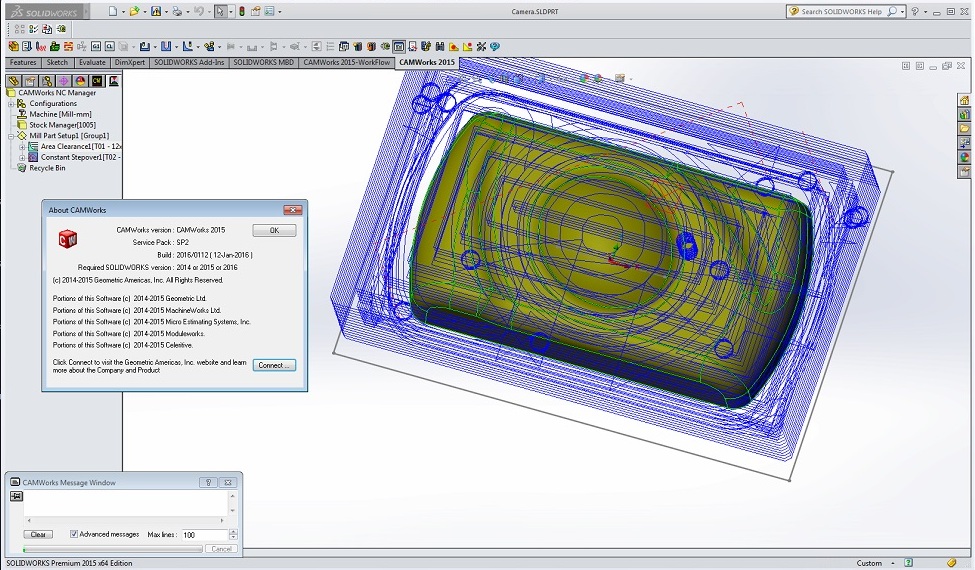Open the dropdown arrow next to New document
975x570 pixels.
point(123,11)
